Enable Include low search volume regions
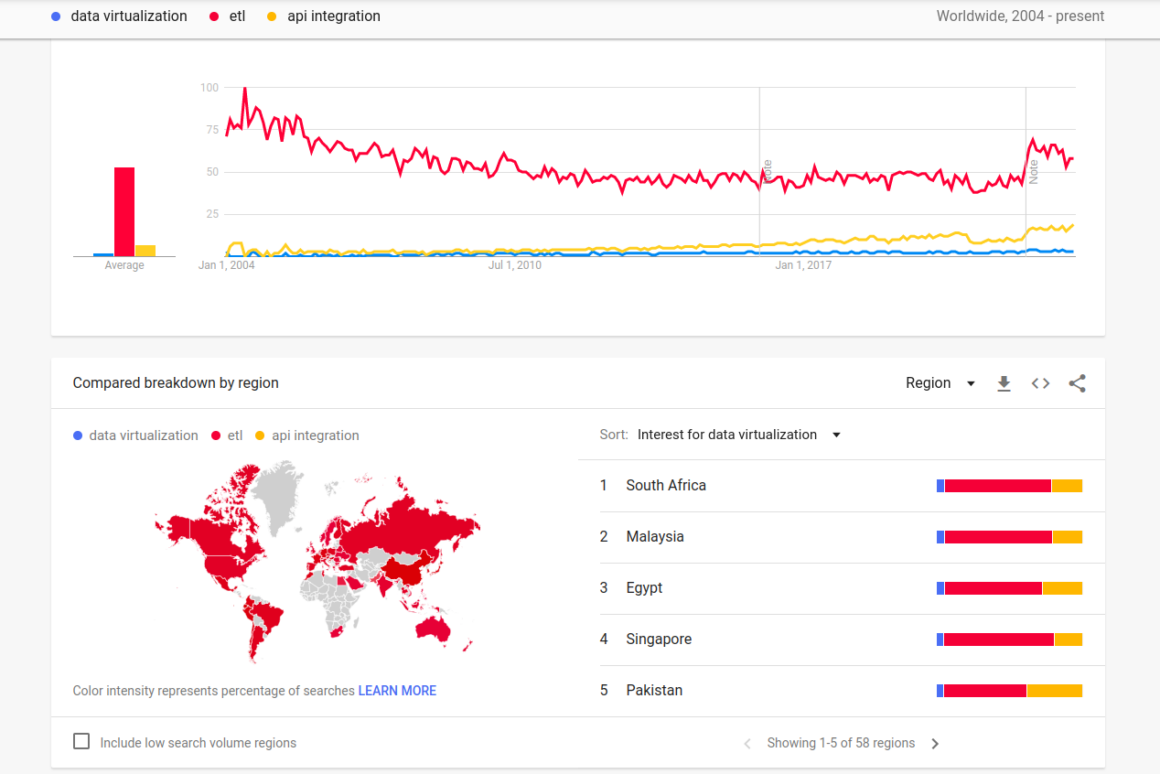The height and width of the screenshot is (774, 1160). (x=82, y=742)
